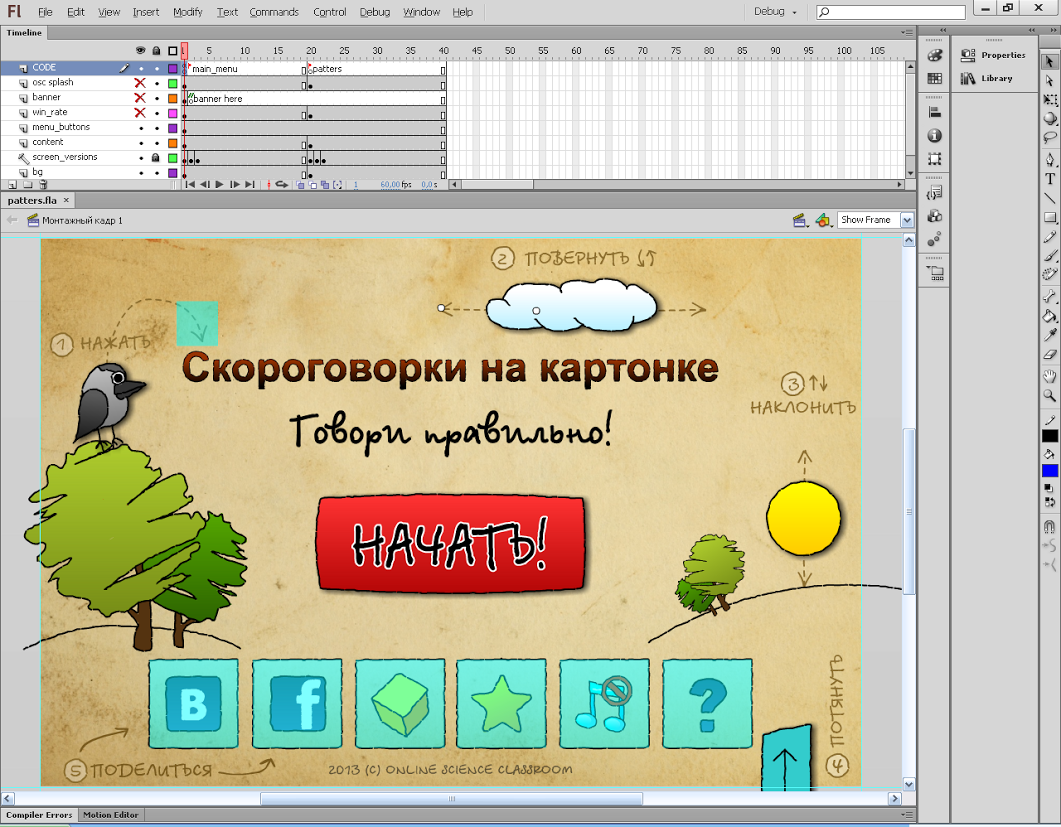Choose the Bone tool

coord(1049,296)
